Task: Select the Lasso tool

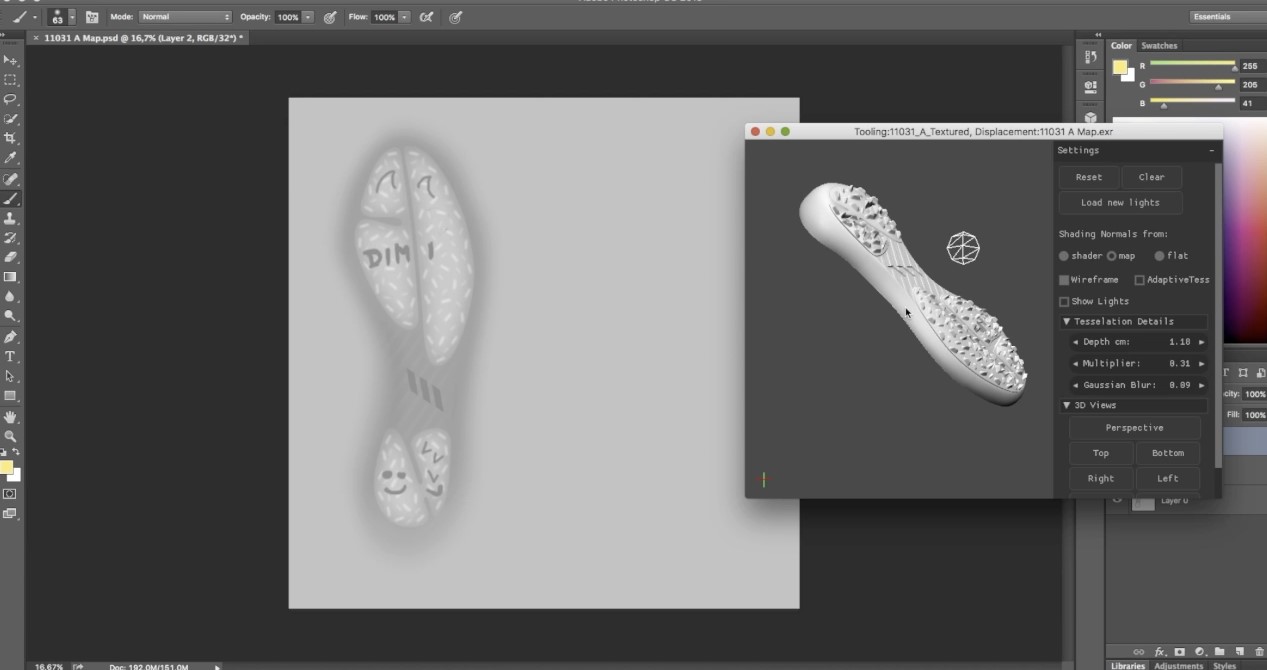Action: 10,99
